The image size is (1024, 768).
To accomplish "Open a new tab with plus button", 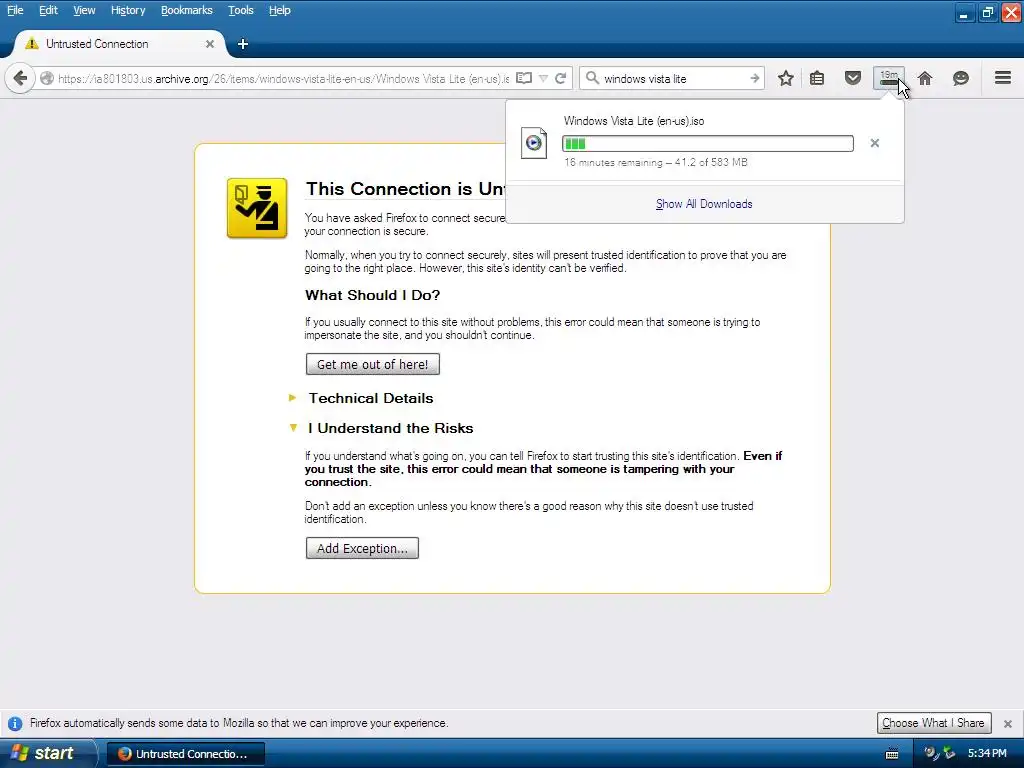I will (x=243, y=44).
